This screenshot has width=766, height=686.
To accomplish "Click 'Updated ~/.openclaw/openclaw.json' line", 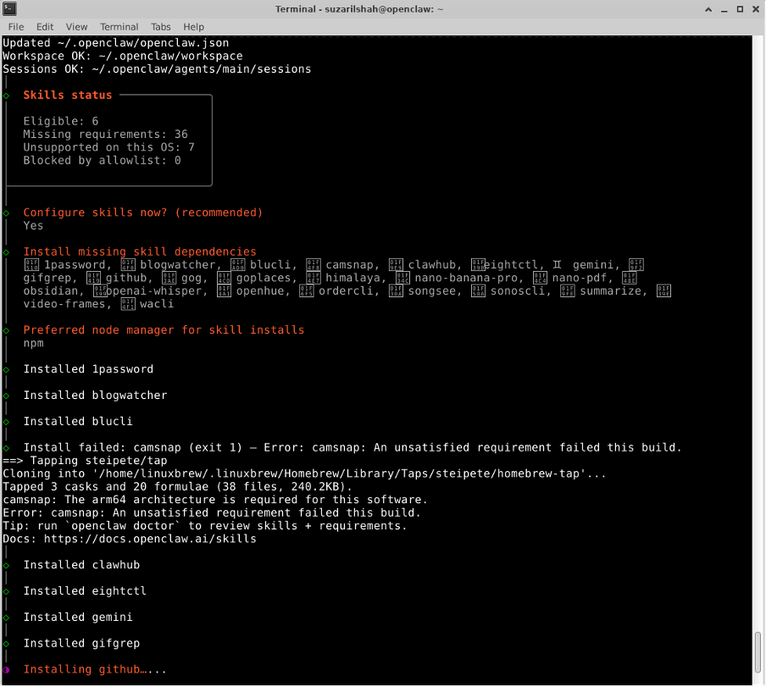I will click(x=116, y=43).
